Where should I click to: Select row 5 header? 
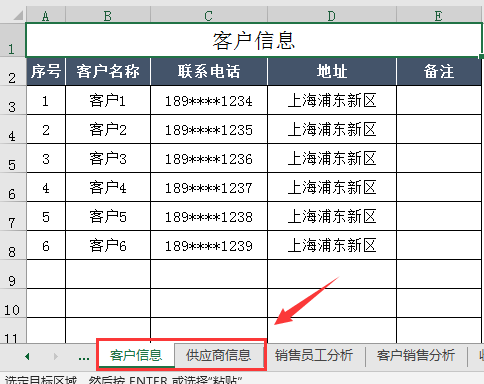[x=12, y=159]
